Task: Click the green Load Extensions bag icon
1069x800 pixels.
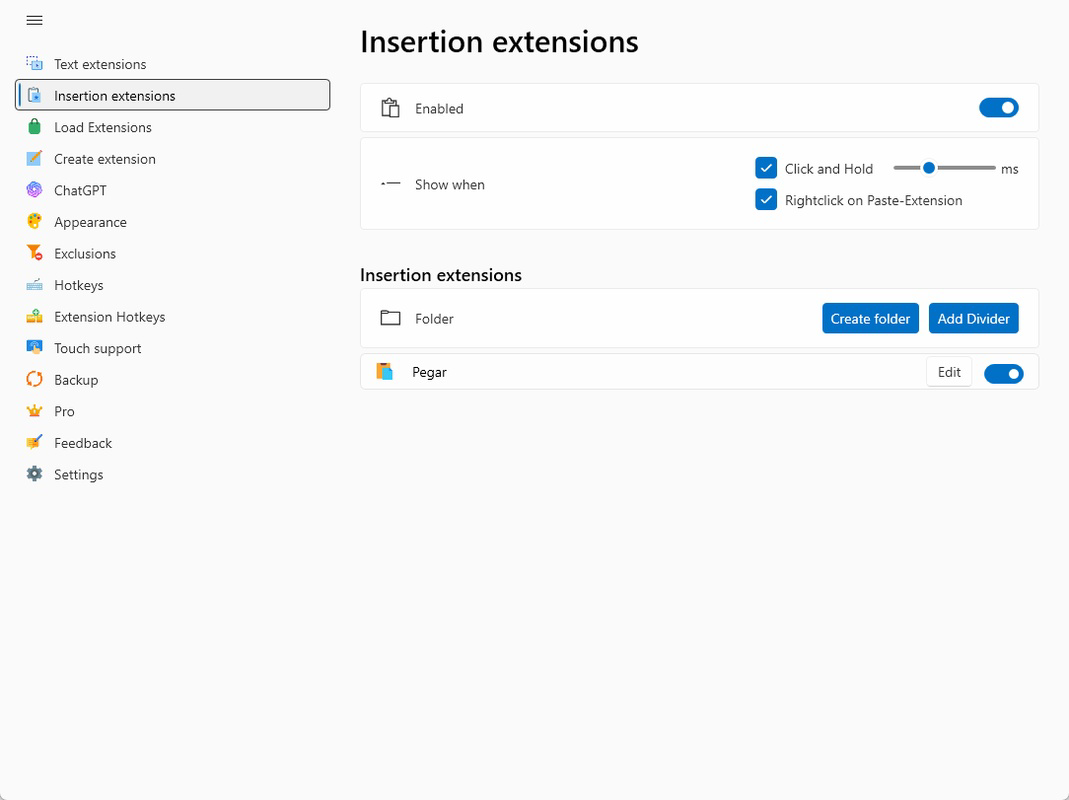Action: click(34, 127)
